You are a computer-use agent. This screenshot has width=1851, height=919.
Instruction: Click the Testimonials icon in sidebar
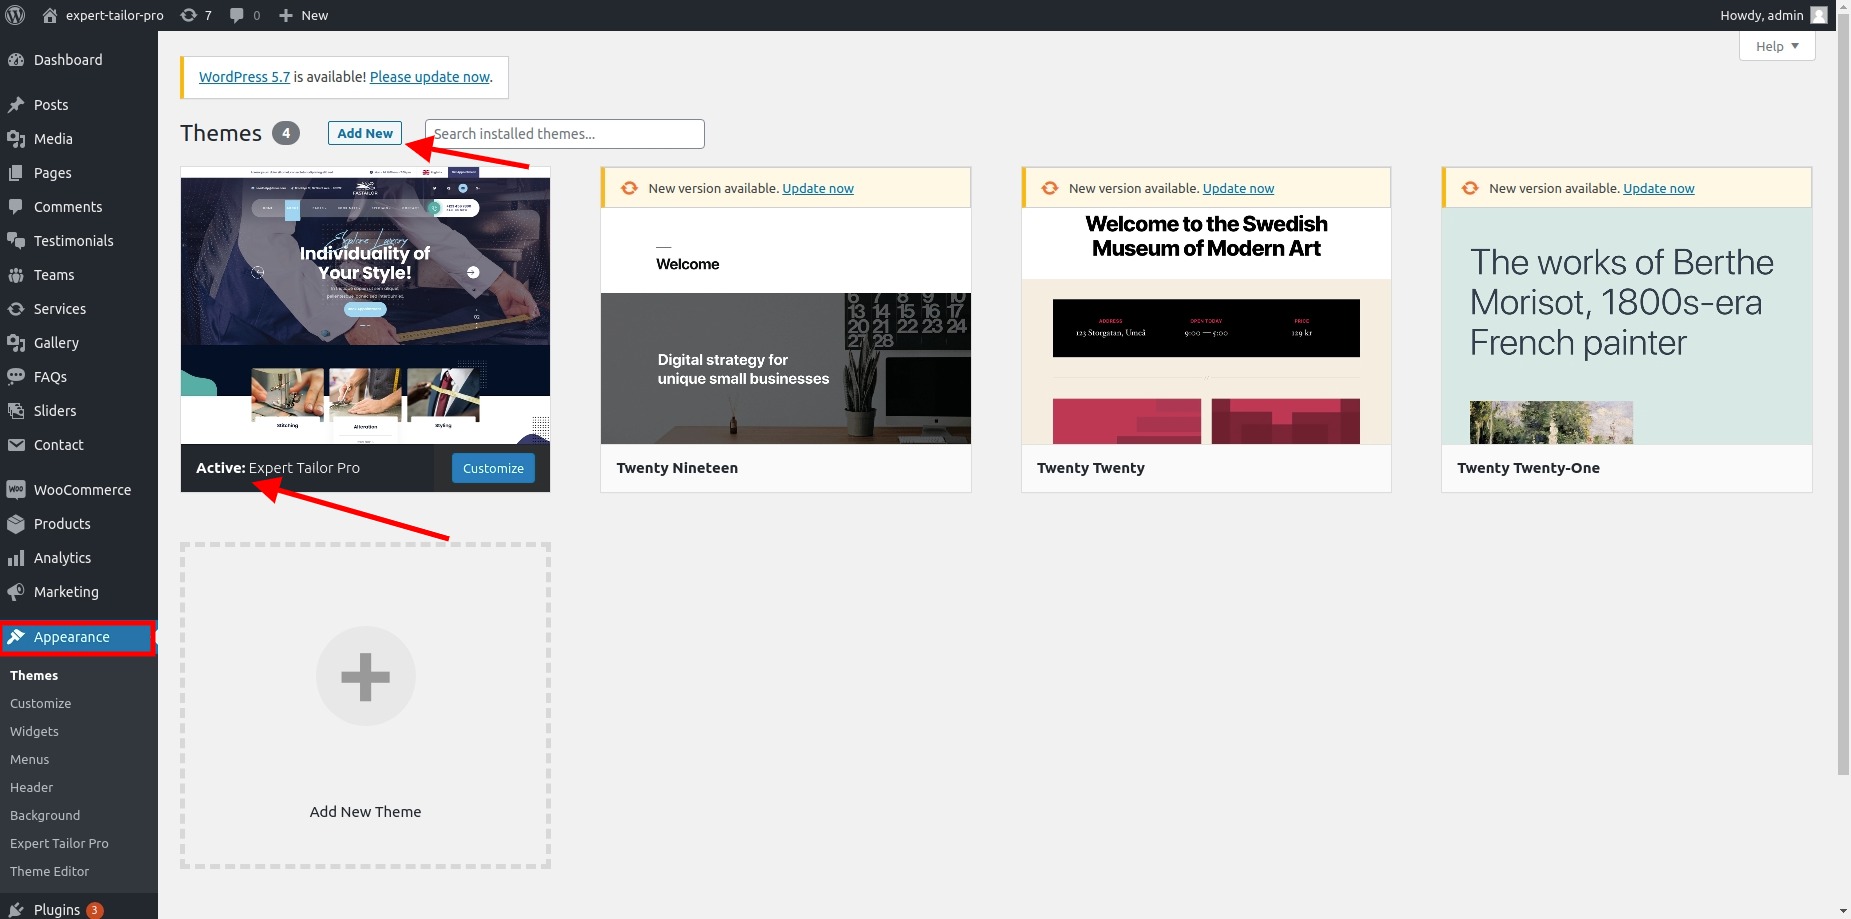16,241
